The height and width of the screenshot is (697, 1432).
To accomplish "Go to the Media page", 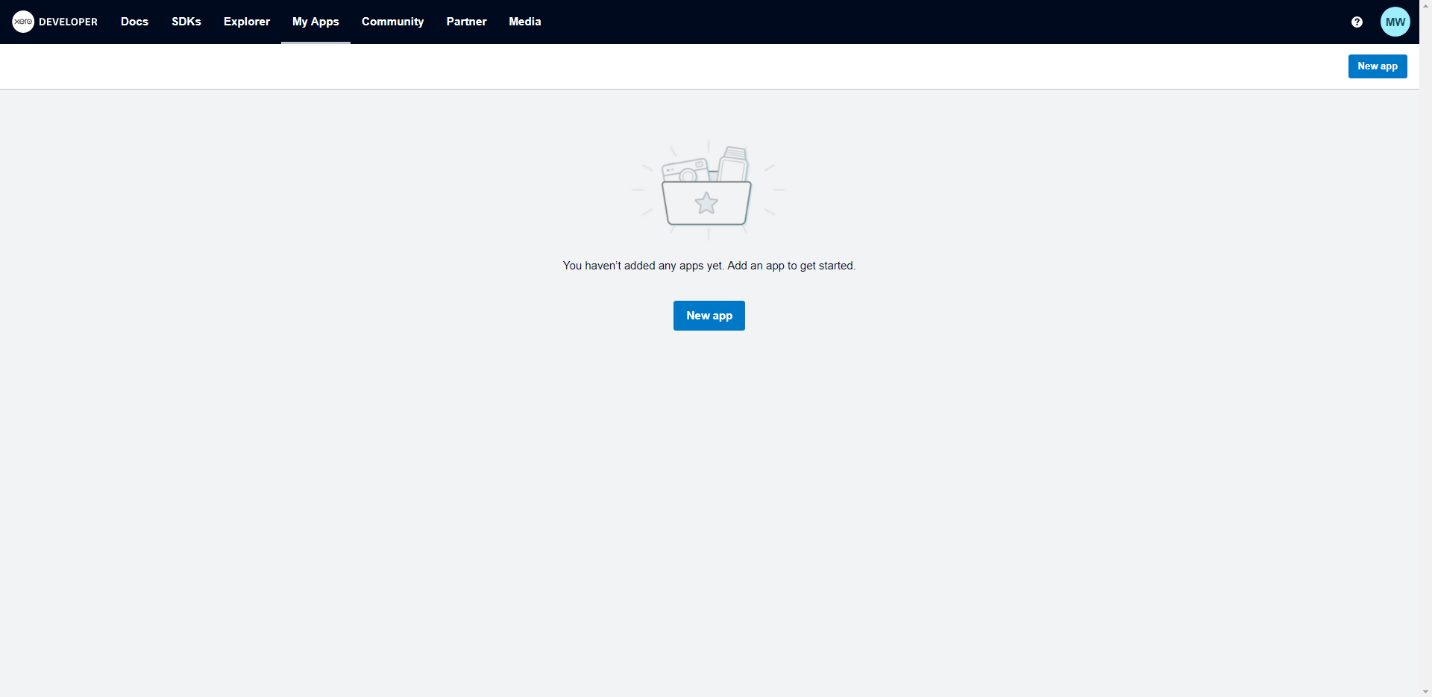I will pyautogui.click(x=524, y=21).
